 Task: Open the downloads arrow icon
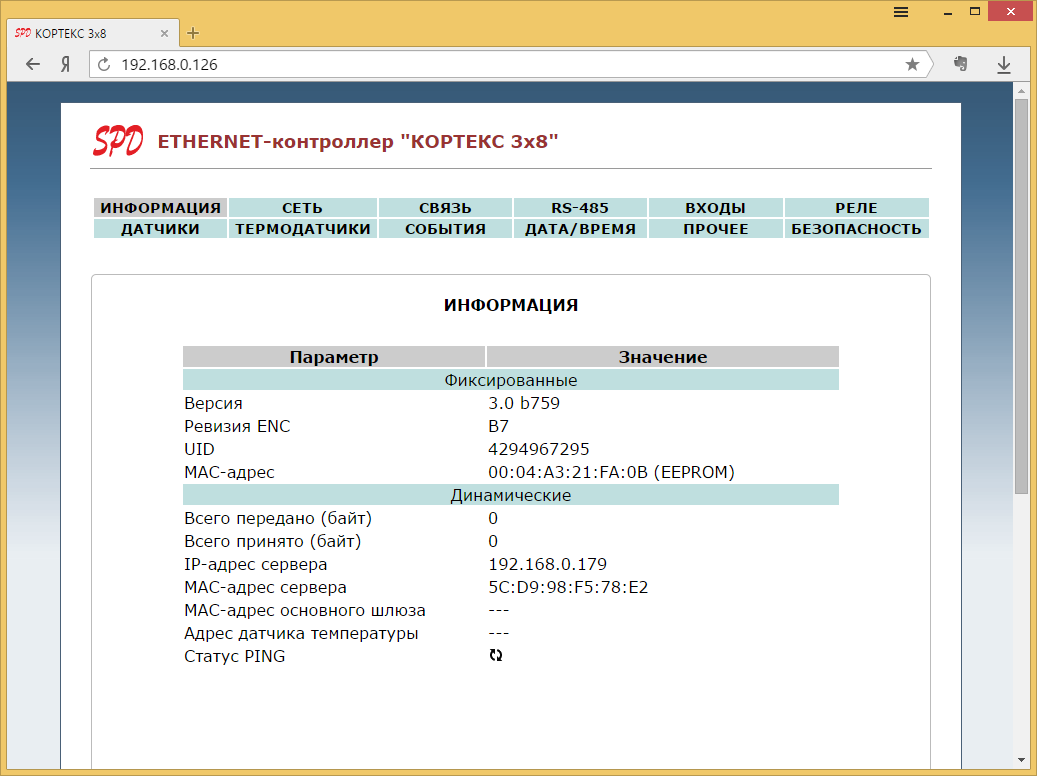click(x=1004, y=64)
